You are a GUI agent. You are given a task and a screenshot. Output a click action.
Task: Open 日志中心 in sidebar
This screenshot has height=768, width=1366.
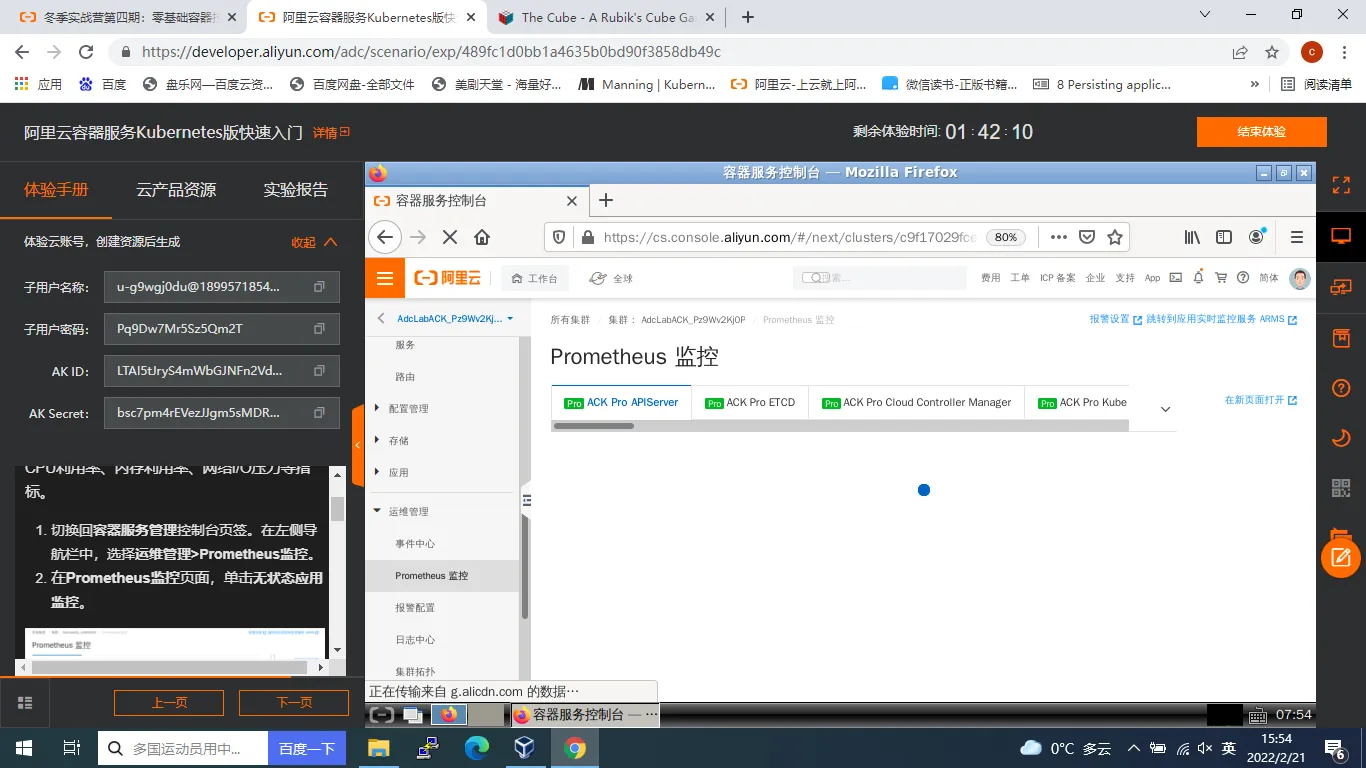pyautogui.click(x=415, y=640)
